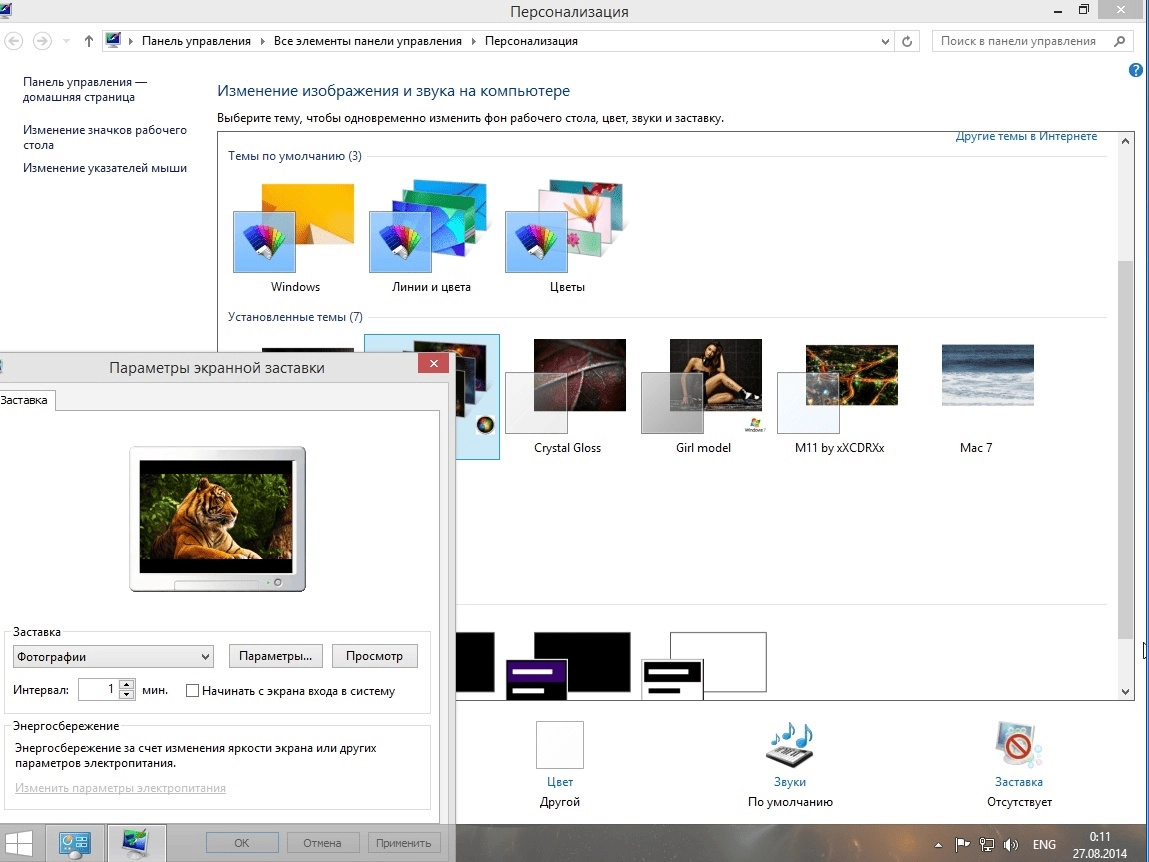The height and width of the screenshot is (862, 1149).
Task: Open the Windows Start button
Action: point(18,843)
